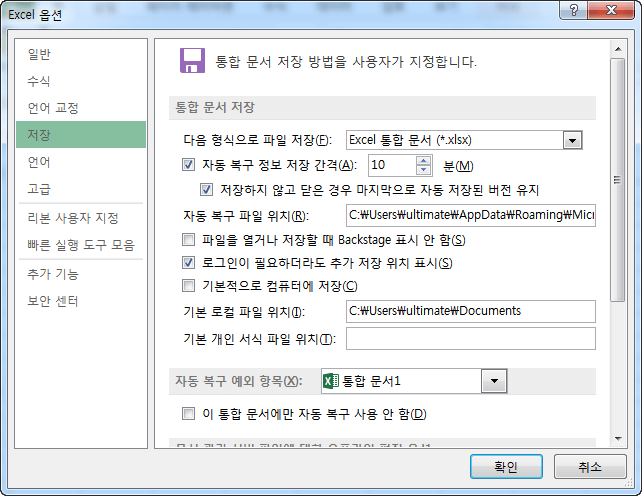Click the 취소 button
Viewport: 642px width, 496px height.
pos(590,467)
